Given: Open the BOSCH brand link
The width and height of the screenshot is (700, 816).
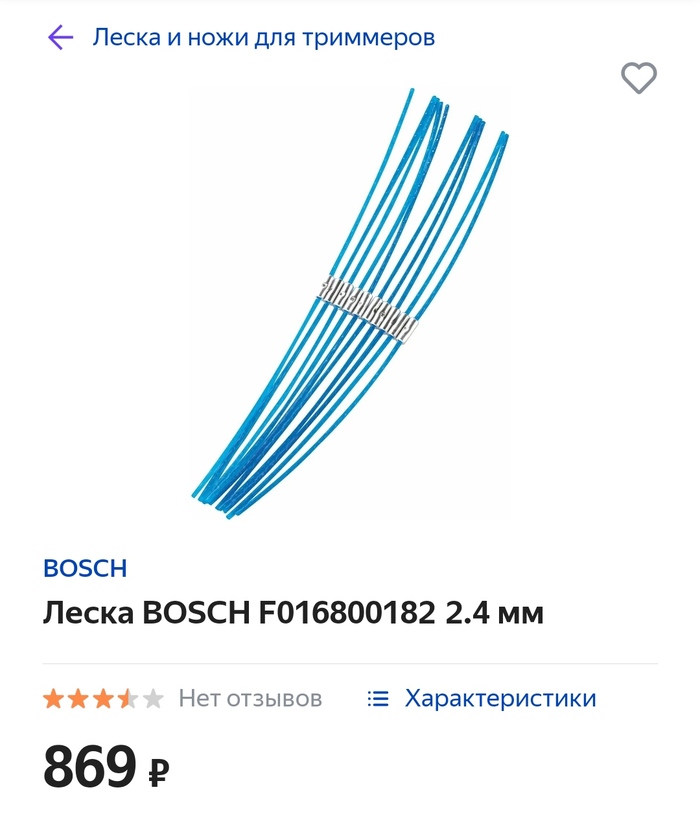Looking at the screenshot, I should 85,568.
